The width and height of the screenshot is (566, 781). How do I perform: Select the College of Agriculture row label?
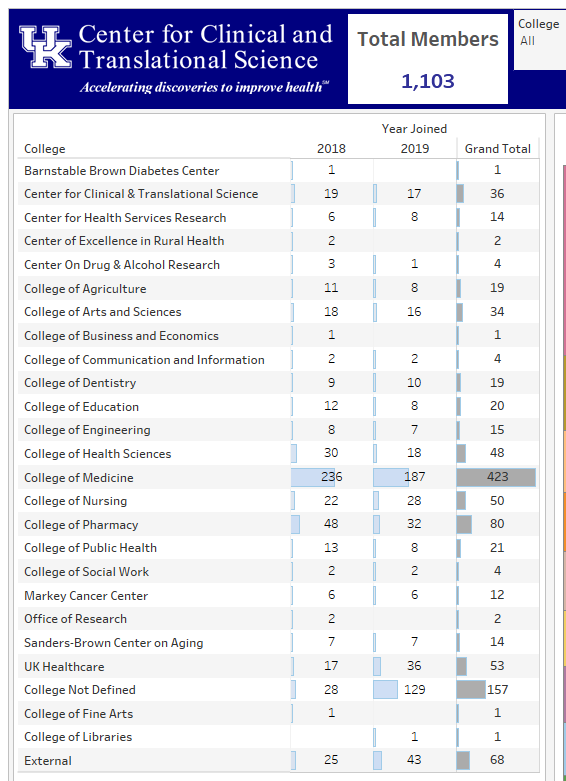[x=85, y=288]
